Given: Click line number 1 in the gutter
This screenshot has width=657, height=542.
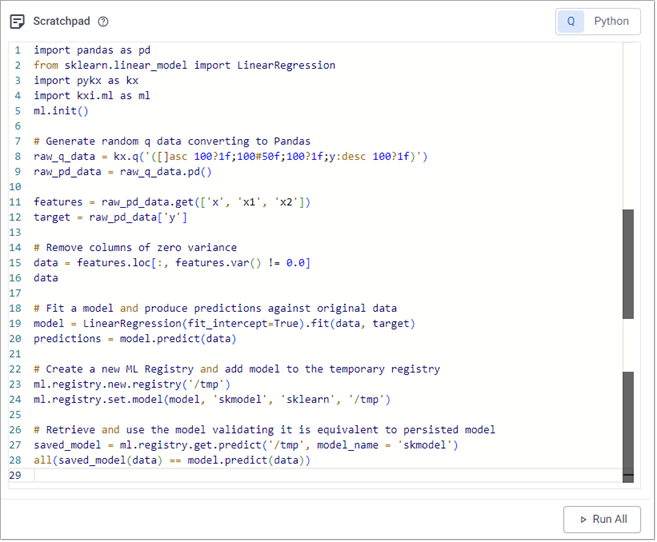Looking at the screenshot, I should click(x=17, y=49).
